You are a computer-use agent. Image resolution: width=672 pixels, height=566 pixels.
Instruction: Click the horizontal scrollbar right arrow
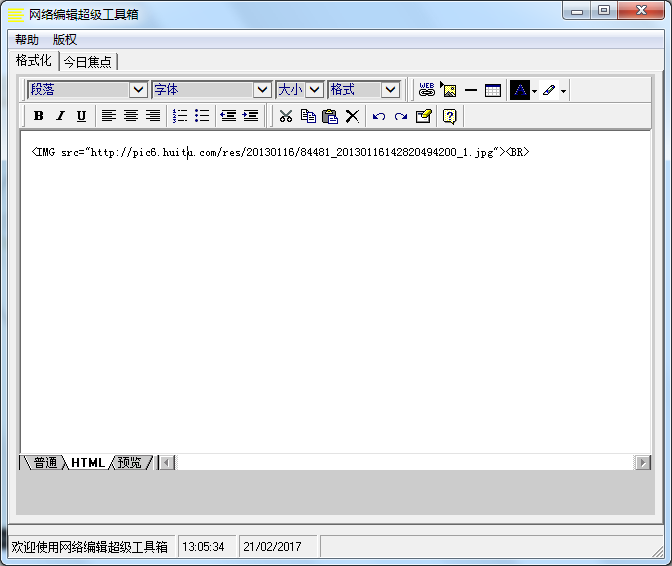(643, 463)
